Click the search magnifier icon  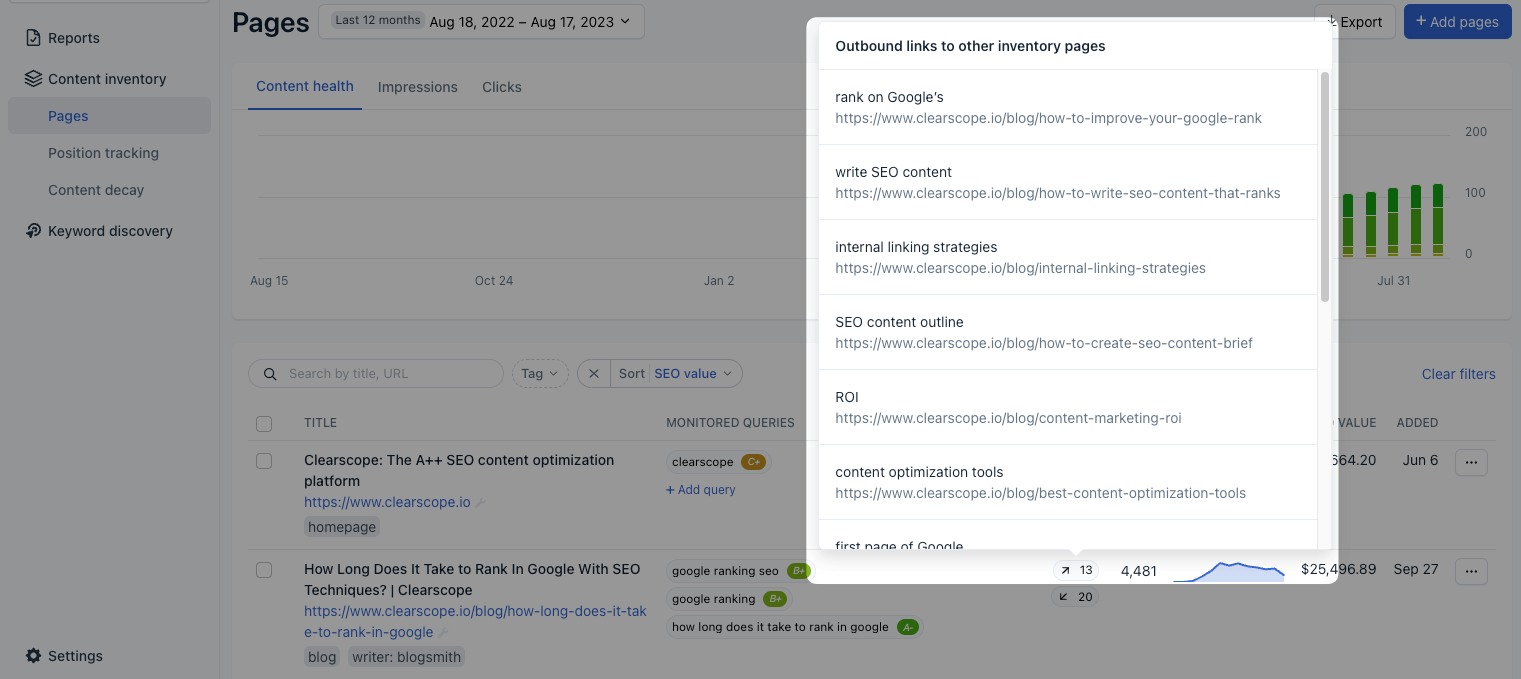pos(270,374)
